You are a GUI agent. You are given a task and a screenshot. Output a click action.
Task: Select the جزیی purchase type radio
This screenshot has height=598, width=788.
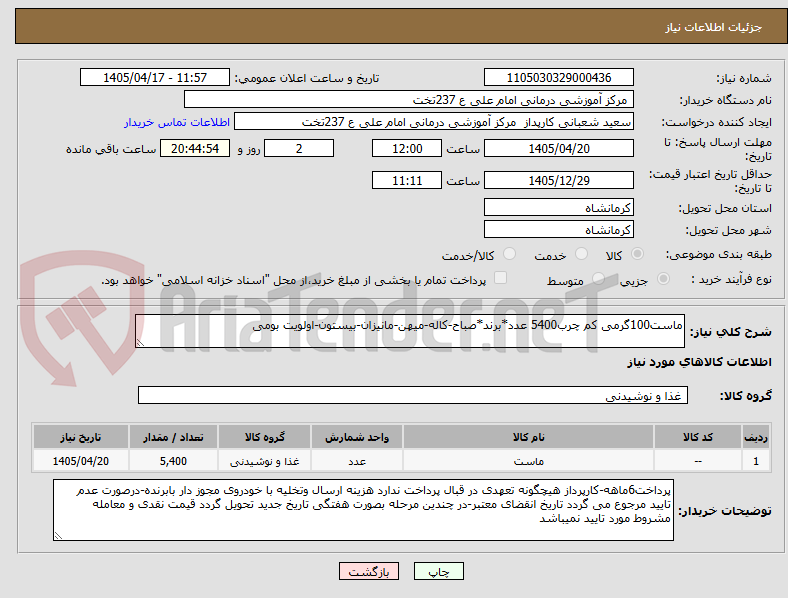coord(663,279)
